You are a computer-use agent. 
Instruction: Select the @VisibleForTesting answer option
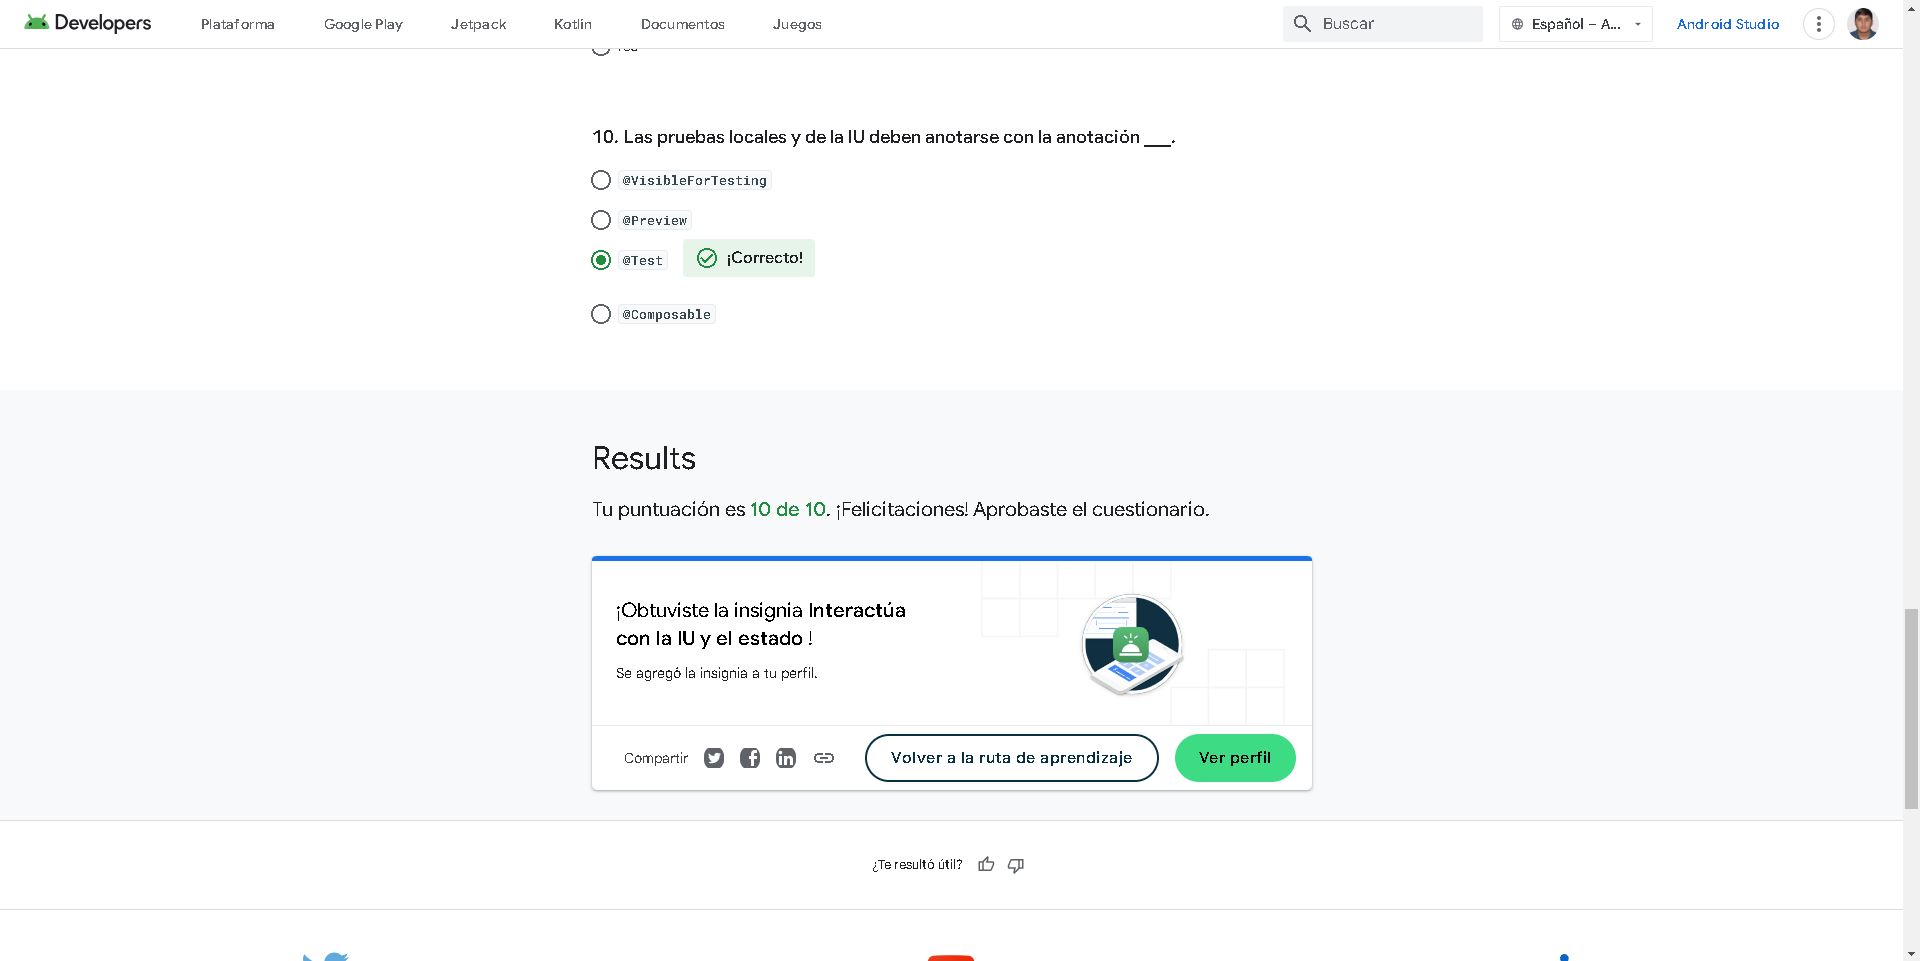point(601,180)
